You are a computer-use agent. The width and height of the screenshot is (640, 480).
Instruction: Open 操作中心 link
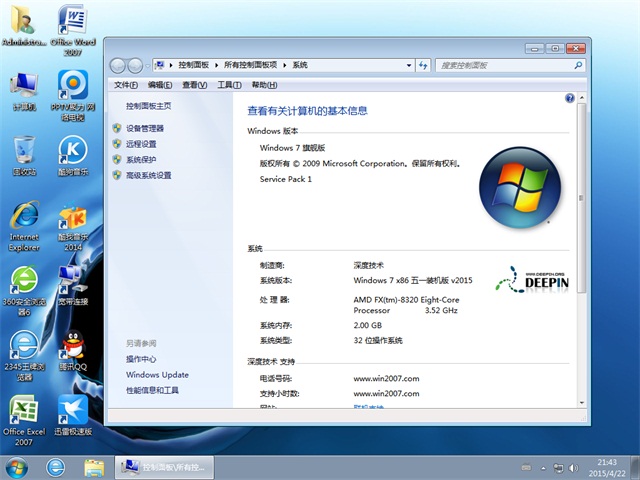141,359
